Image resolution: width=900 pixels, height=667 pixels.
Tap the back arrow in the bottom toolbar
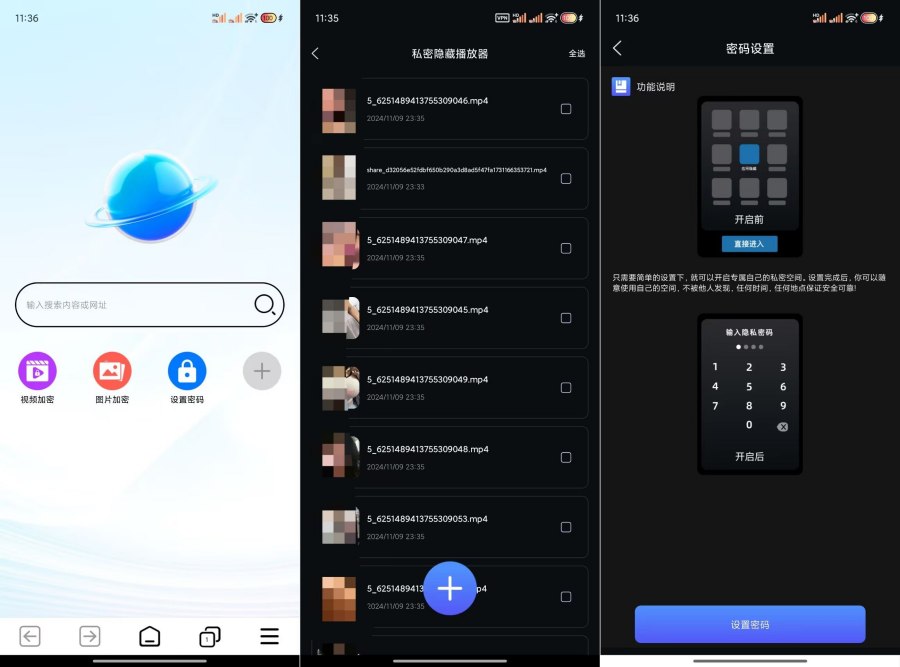coord(29,636)
